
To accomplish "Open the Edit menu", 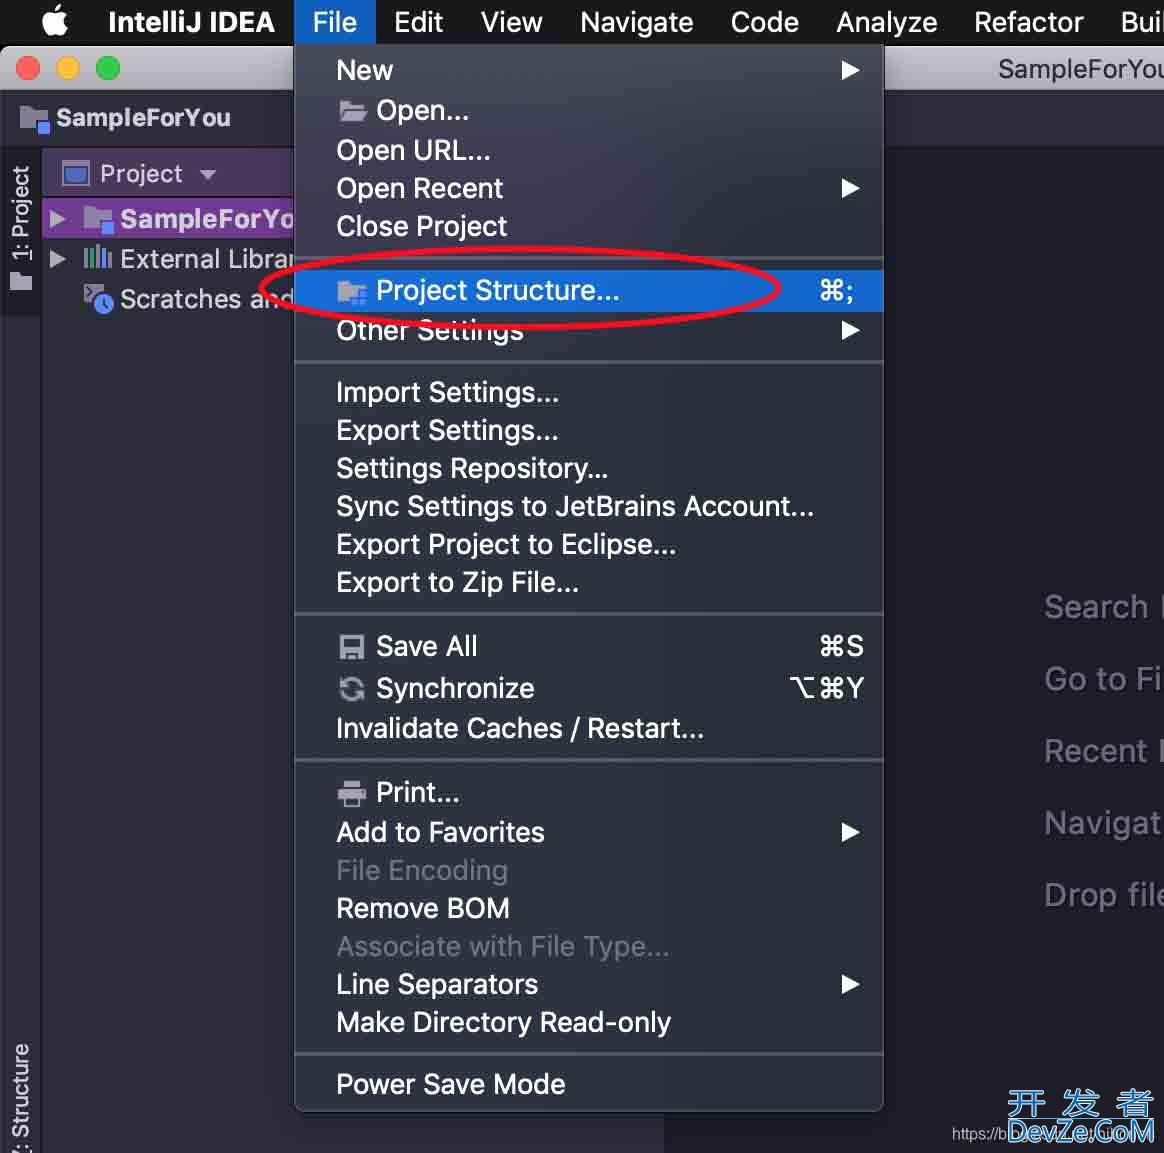I will 418,22.
